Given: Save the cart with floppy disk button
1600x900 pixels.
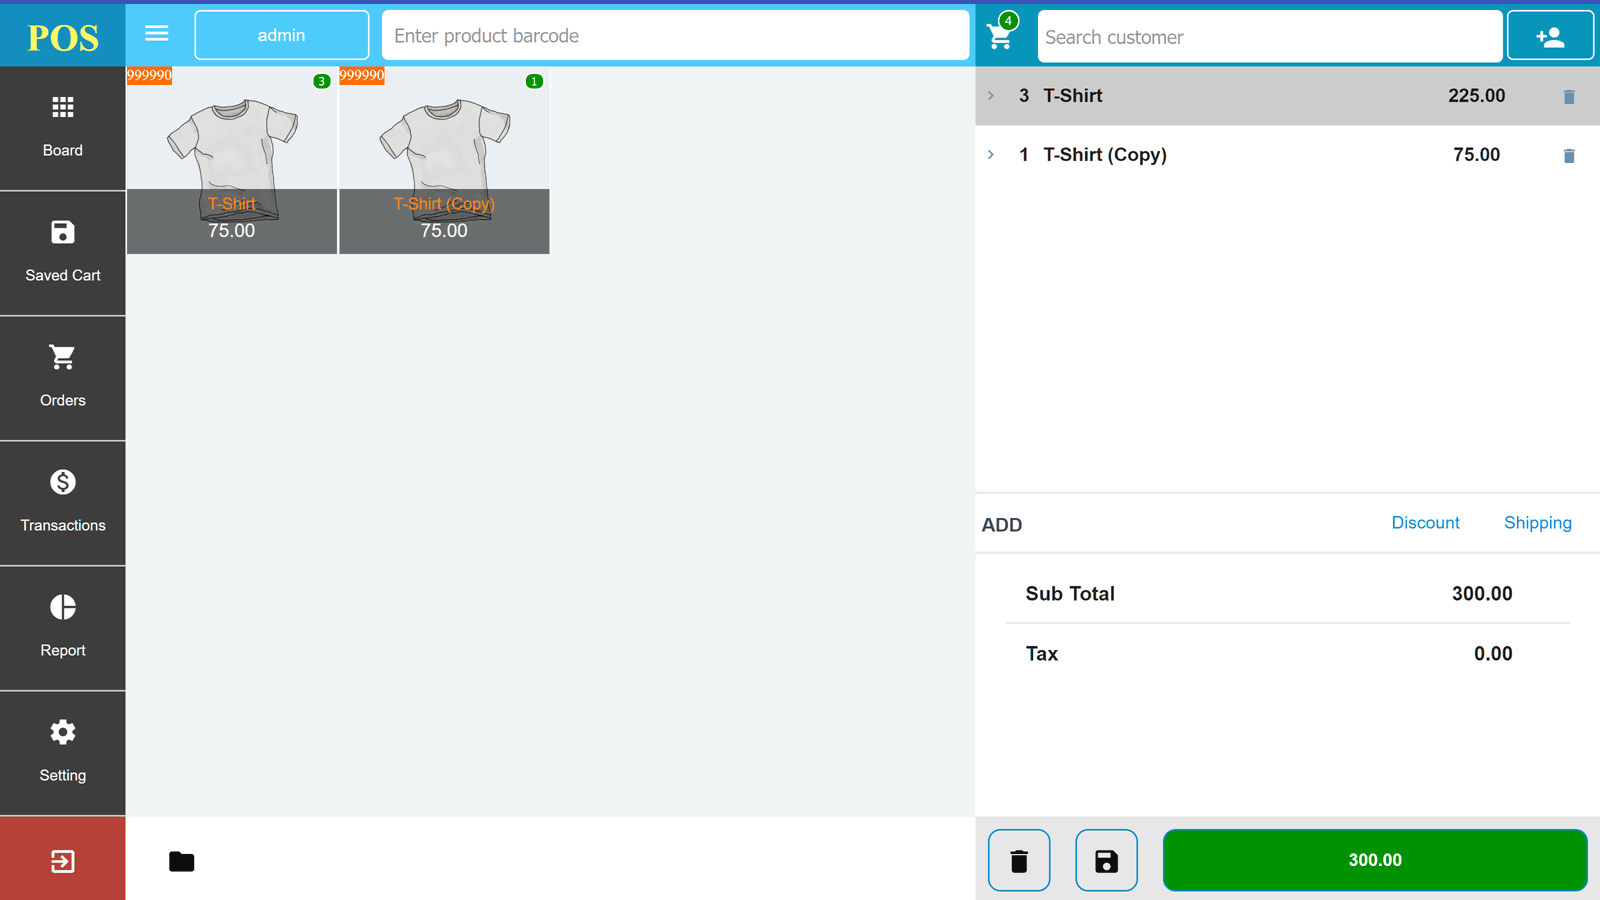Looking at the screenshot, I should pos(1106,860).
